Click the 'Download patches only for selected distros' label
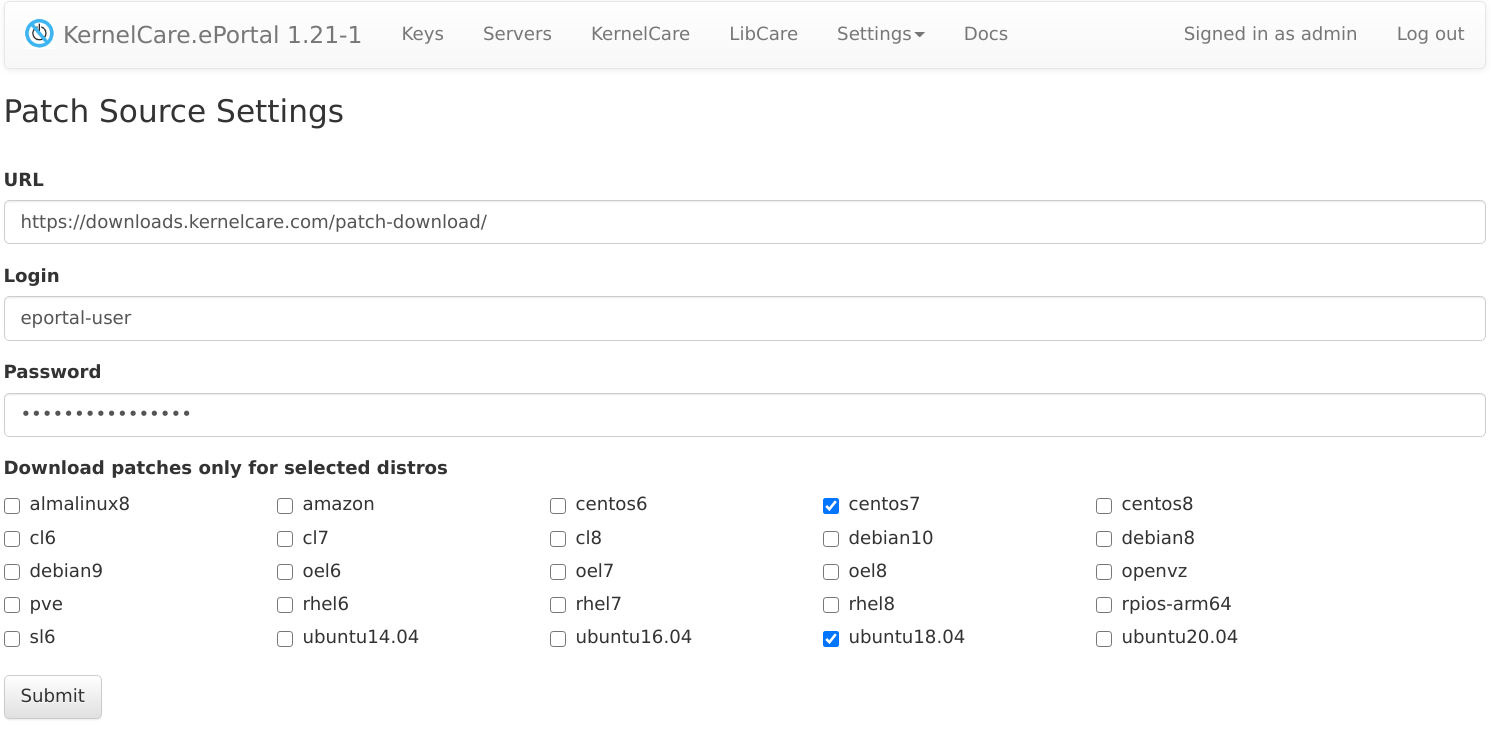 [x=226, y=468]
